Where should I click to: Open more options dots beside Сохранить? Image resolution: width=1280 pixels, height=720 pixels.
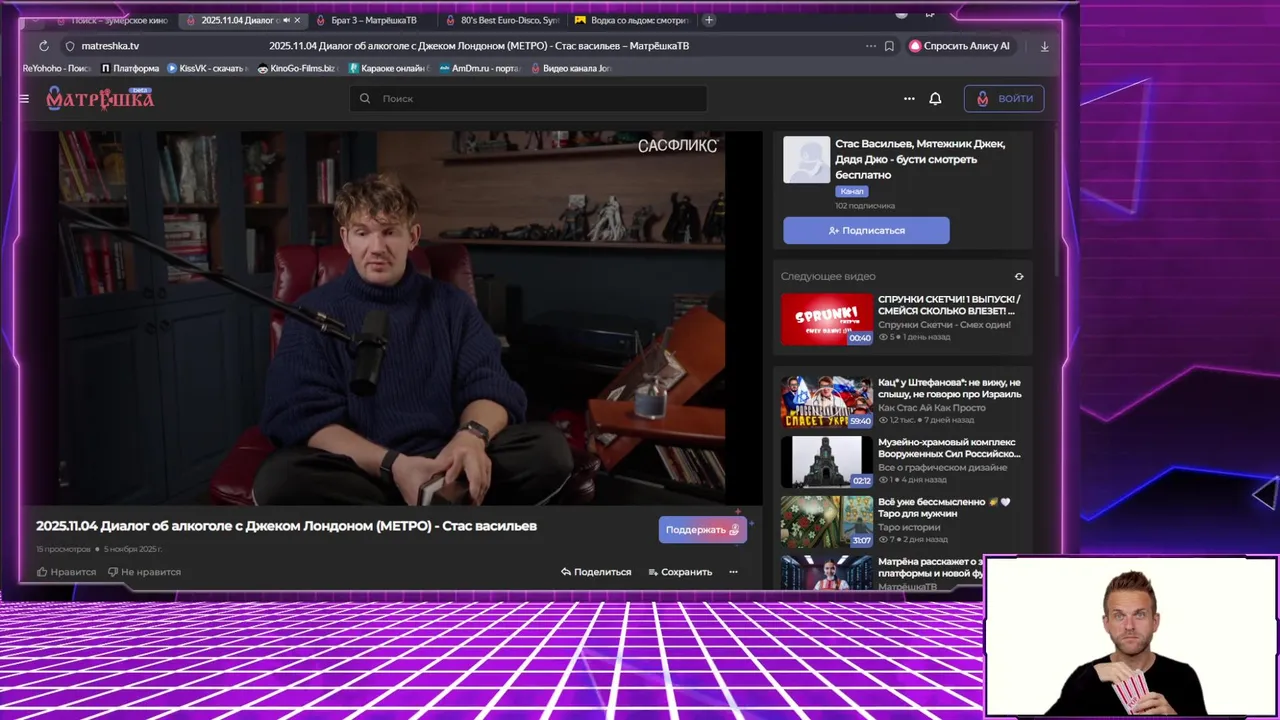pyautogui.click(x=733, y=572)
